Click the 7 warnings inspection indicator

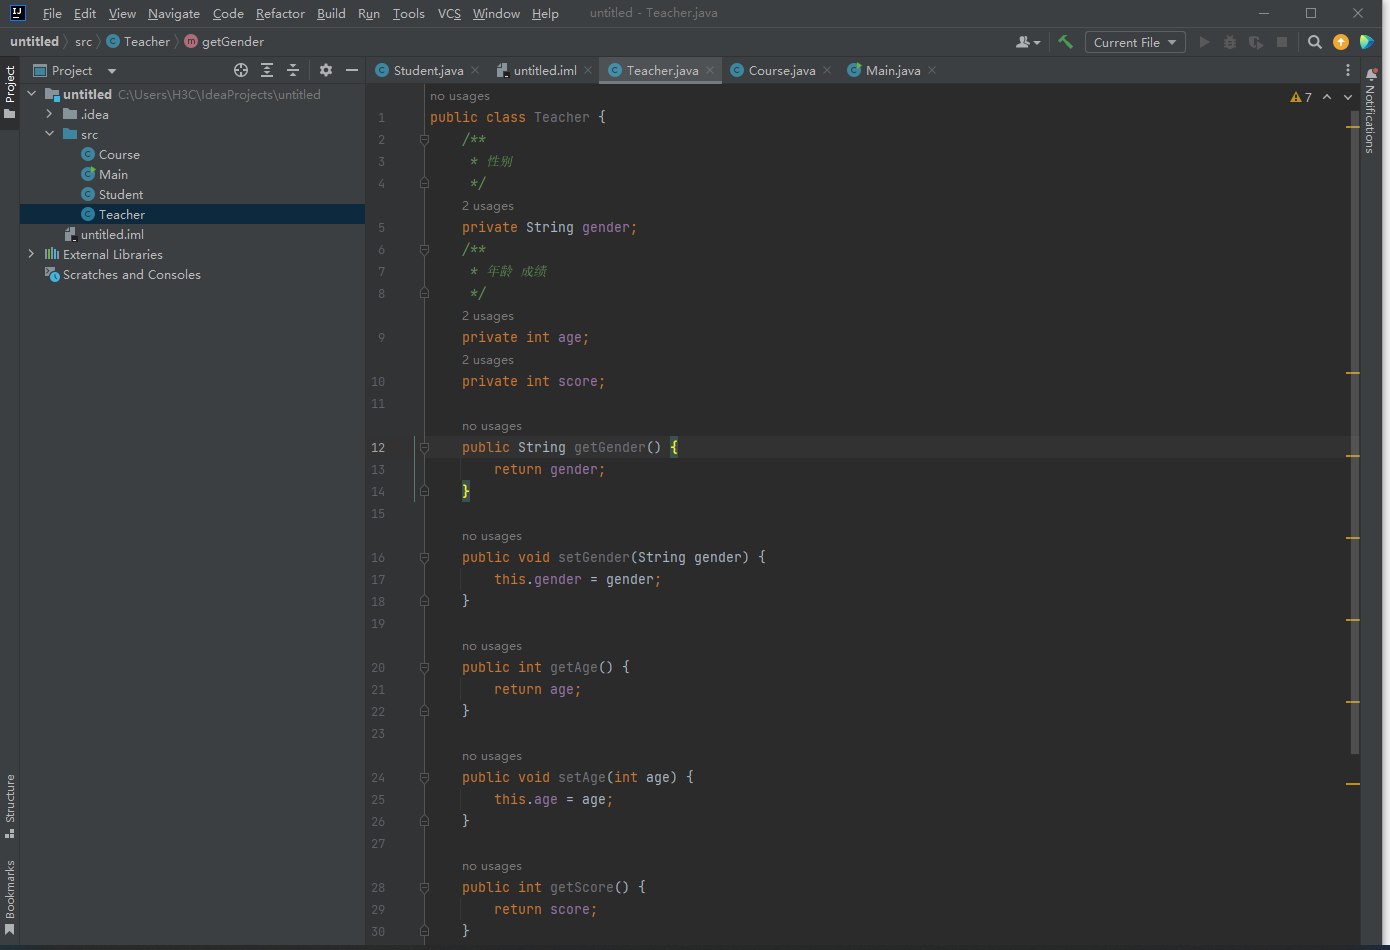(1301, 97)
